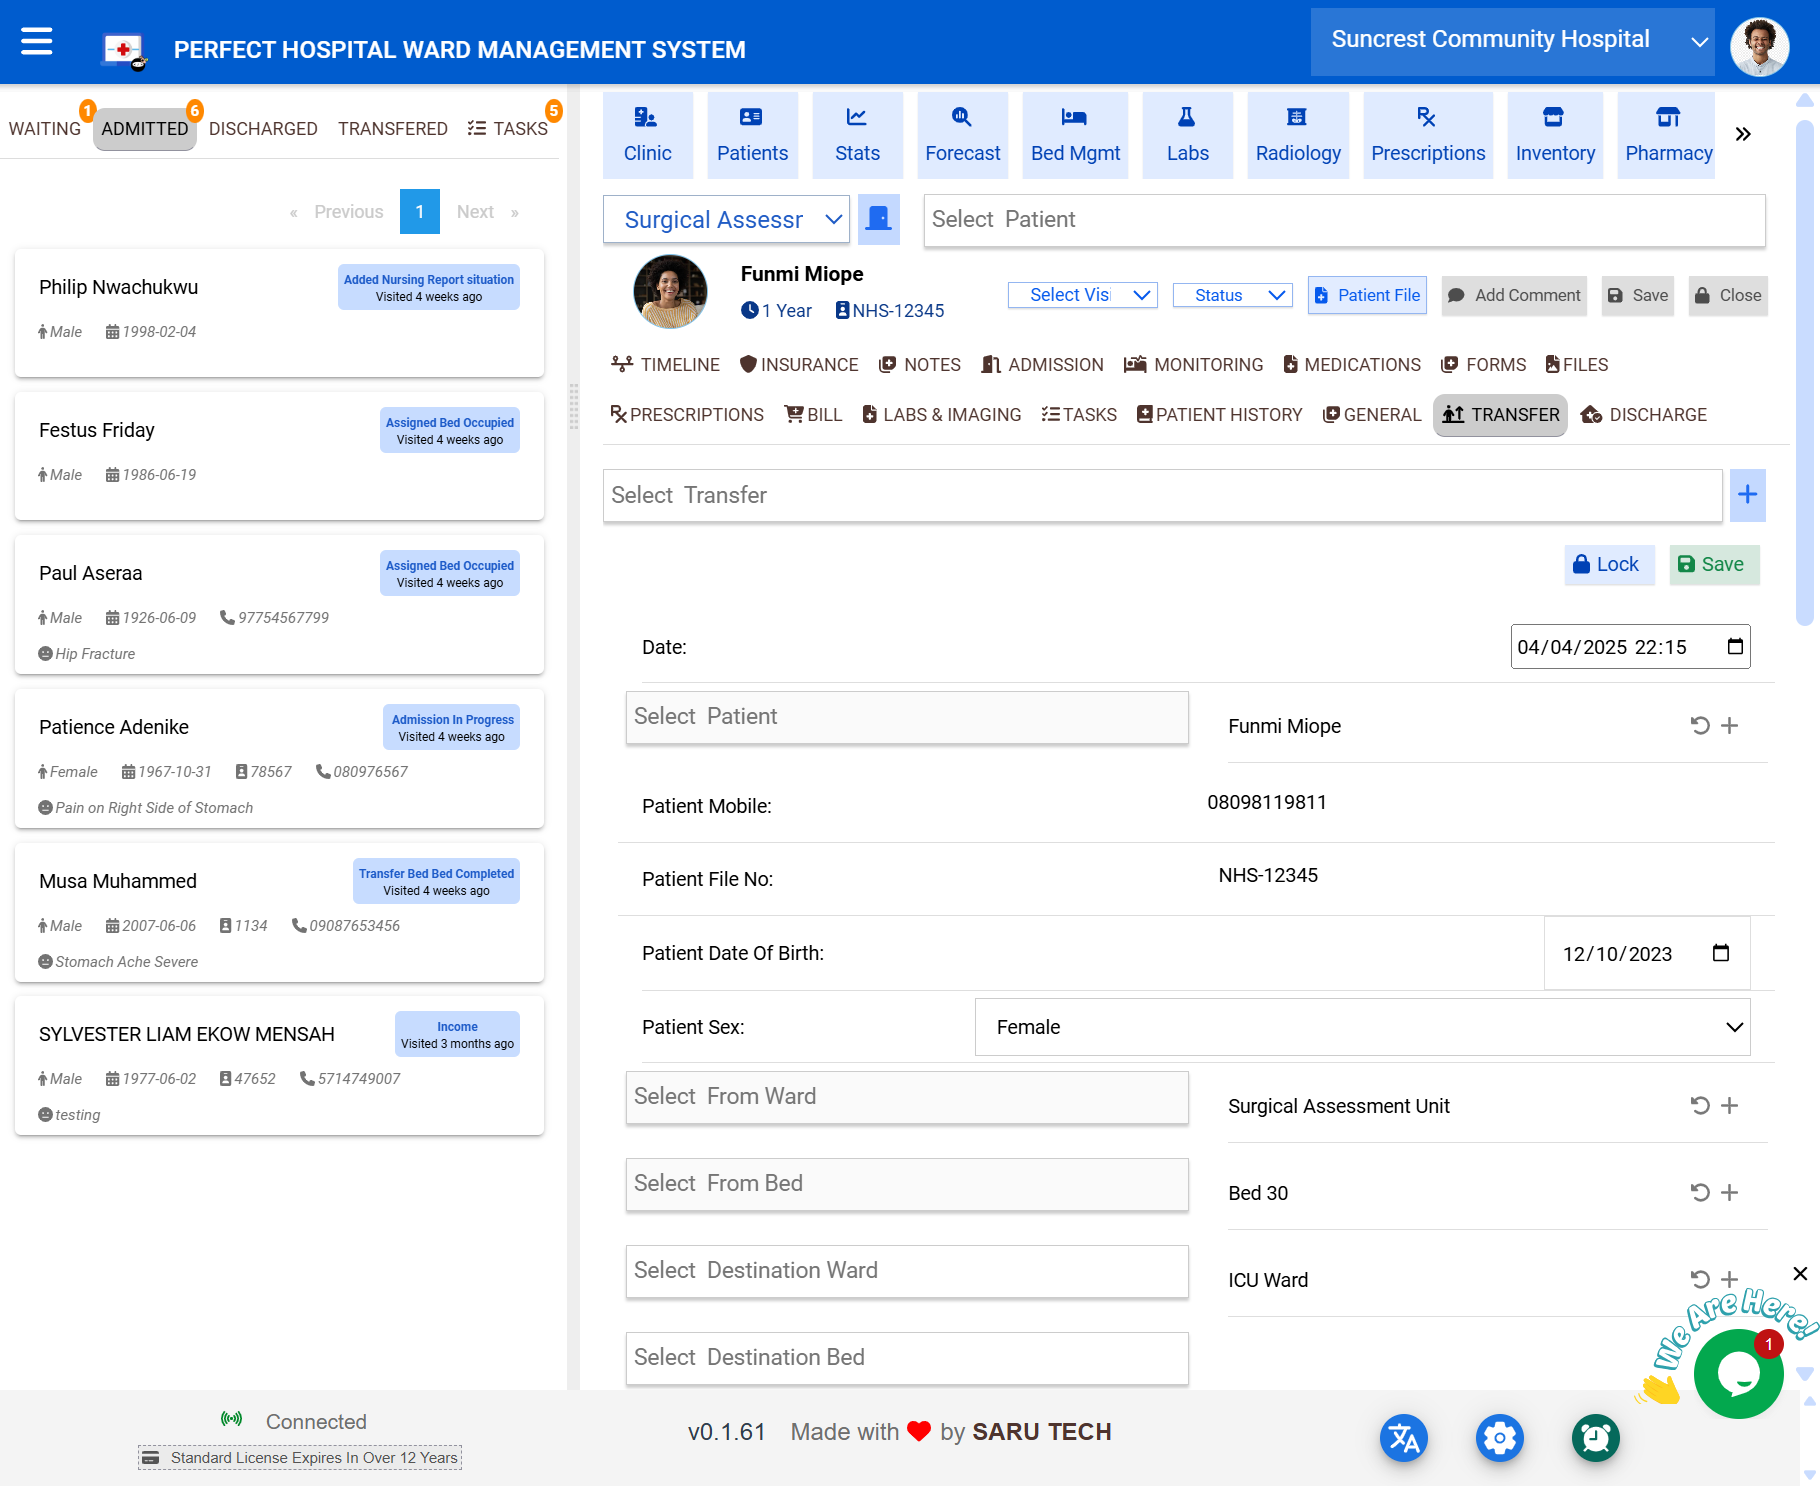The image size is (1820, 1486).
Task: Open Labs module
Action: pyautogui.click(x=1187, y=135)
